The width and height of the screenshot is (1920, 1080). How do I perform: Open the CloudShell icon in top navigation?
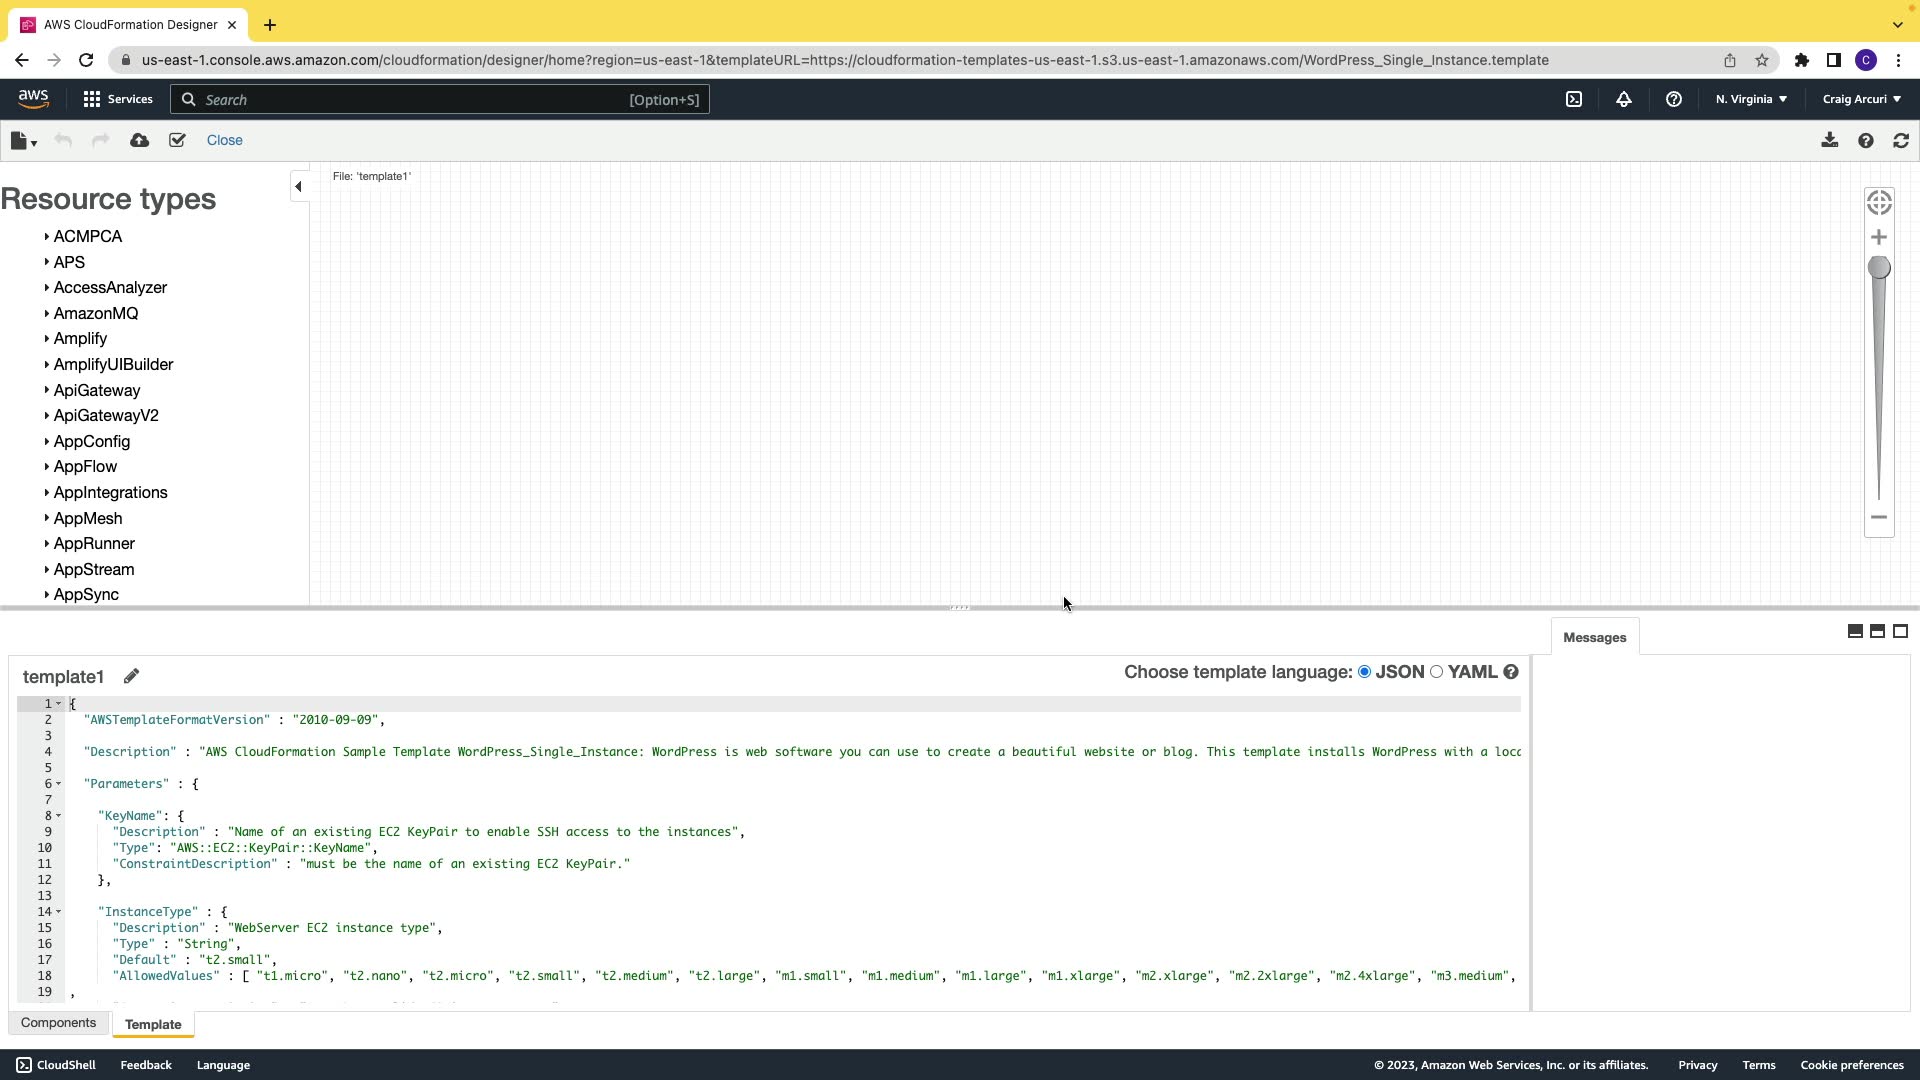(1574, 100)
